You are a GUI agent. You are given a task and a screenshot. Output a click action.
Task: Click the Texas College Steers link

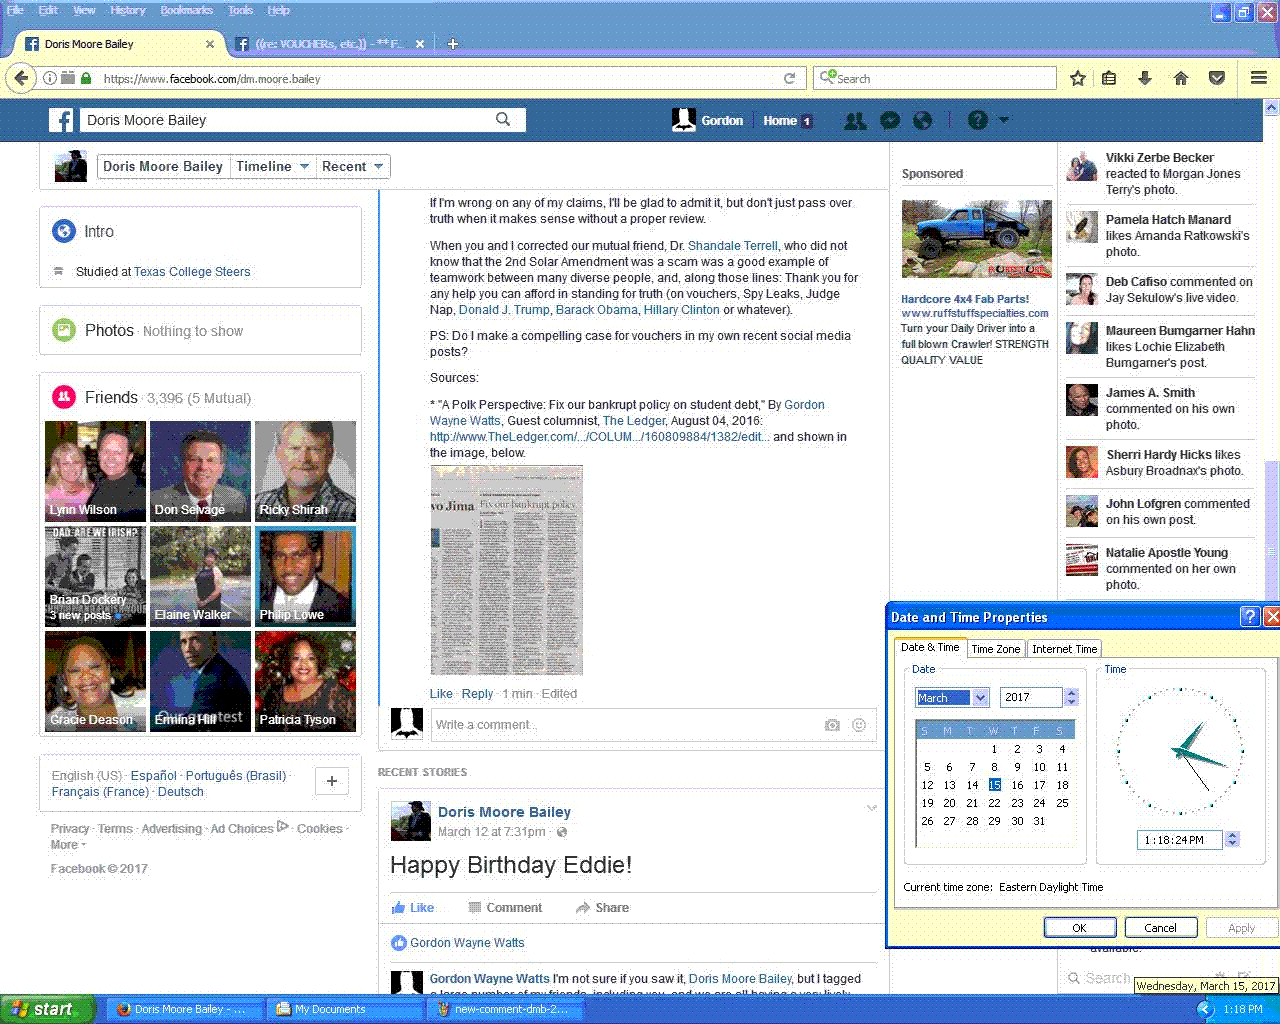(192, 272)
